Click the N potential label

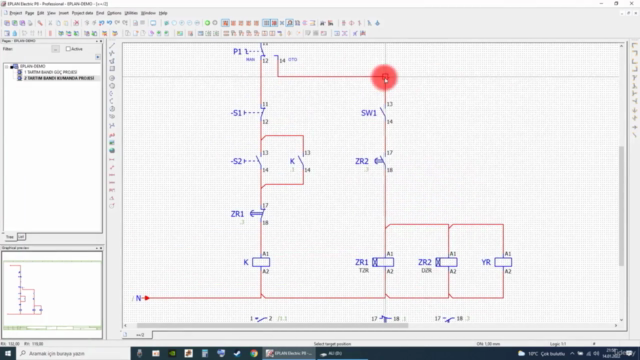(x=138, y=298)
